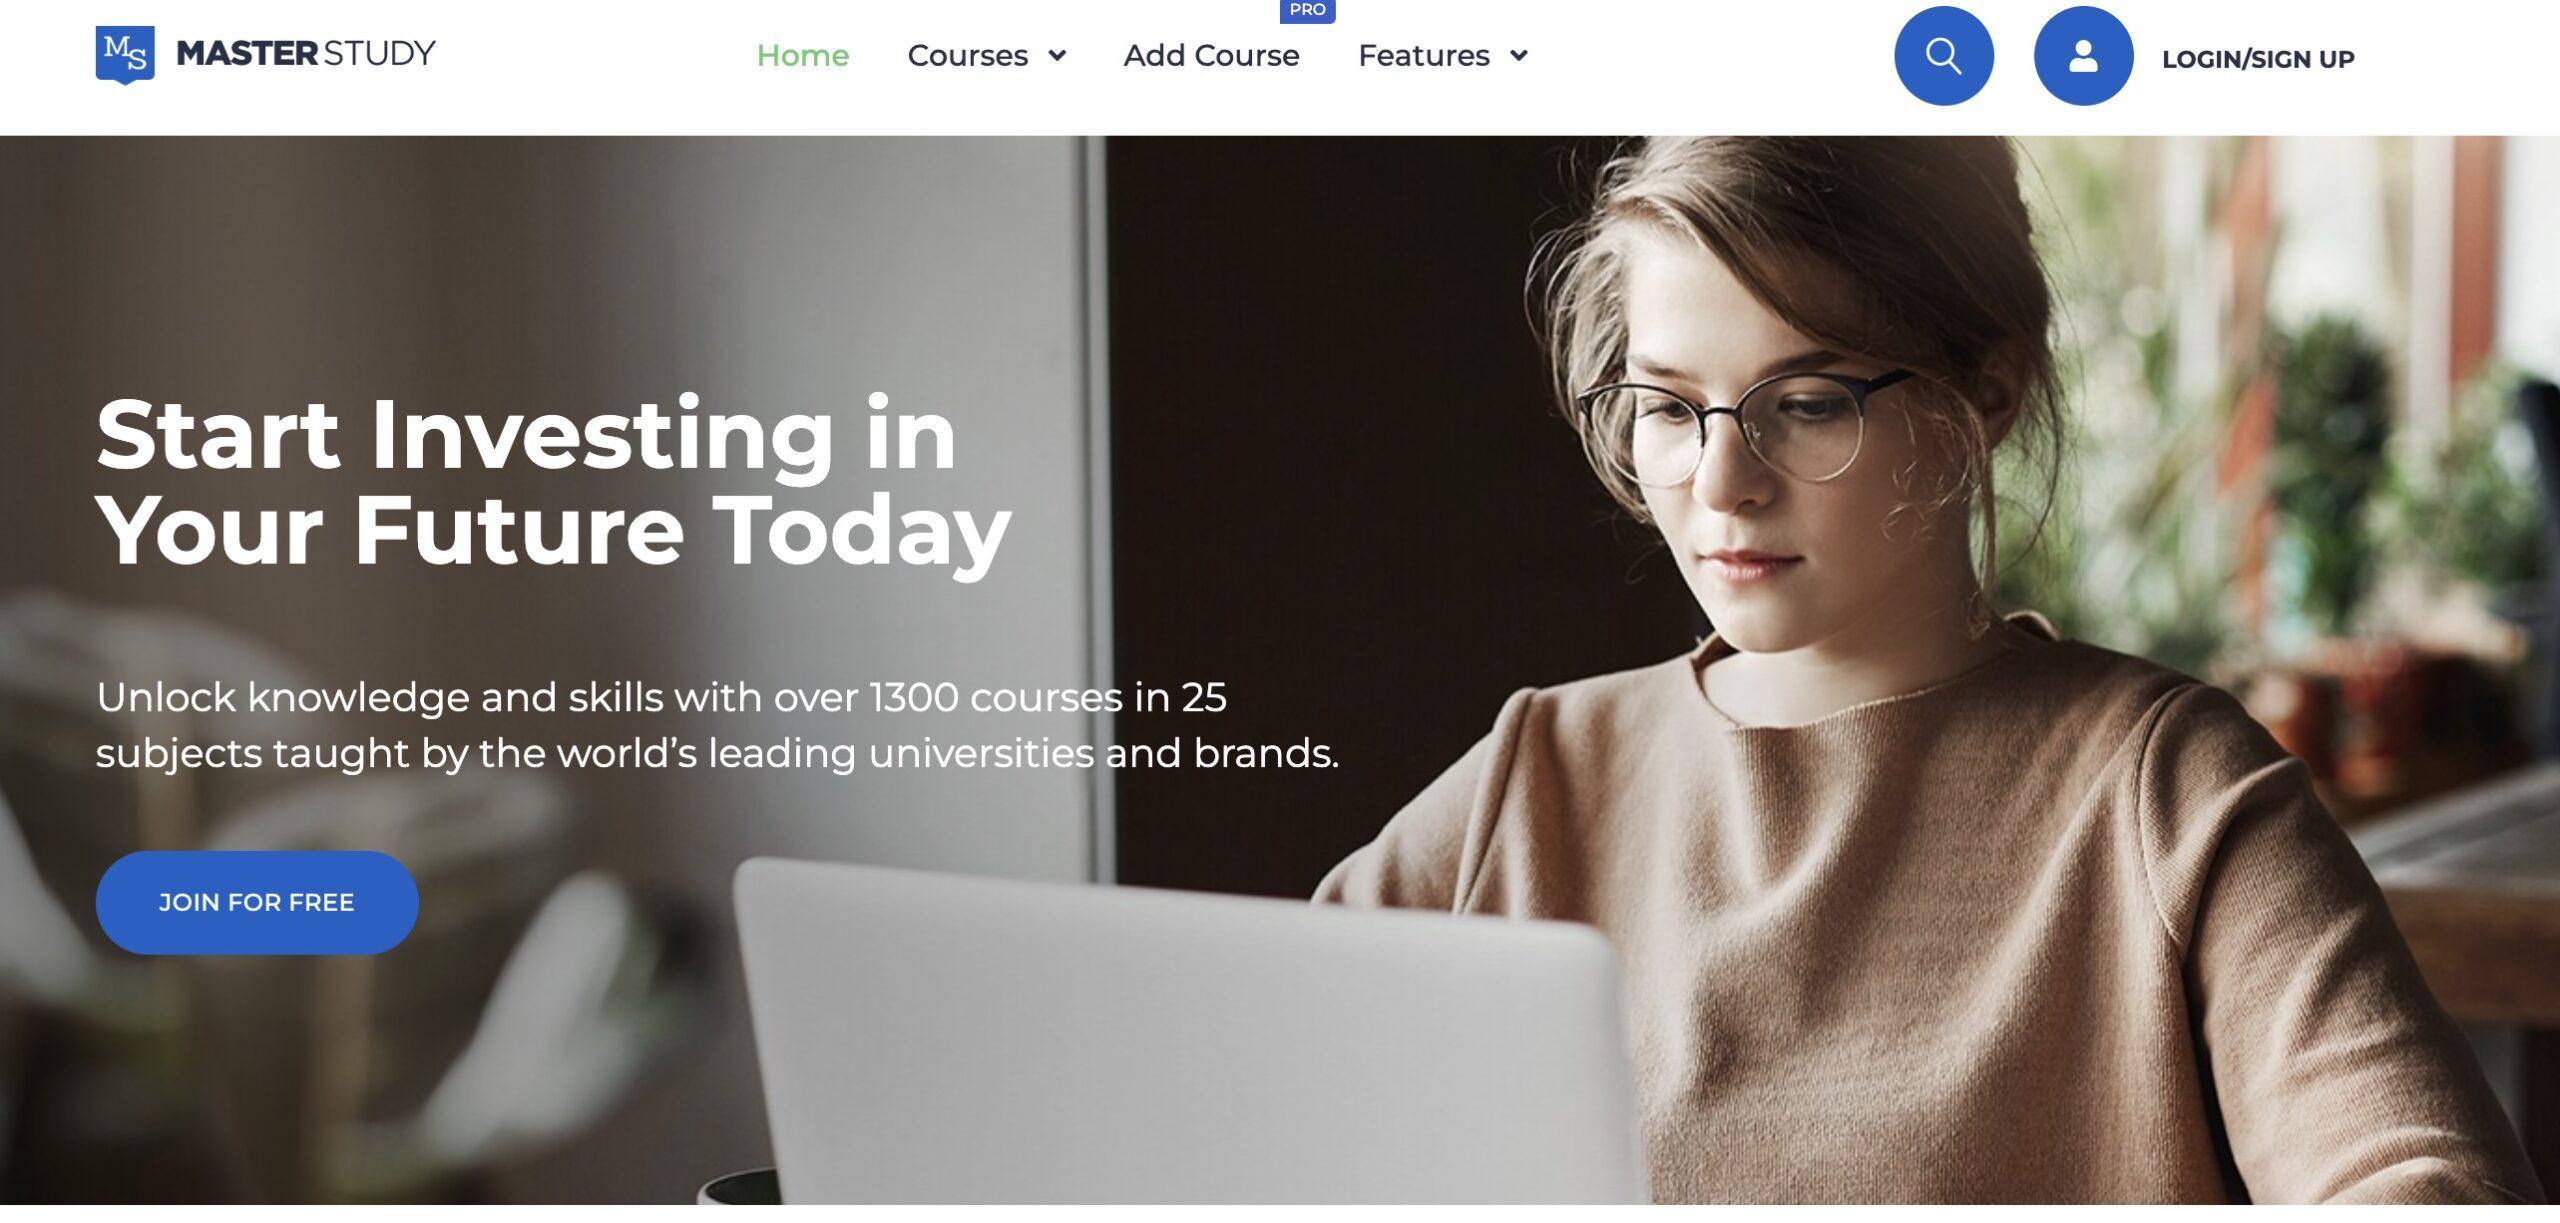Click the Unlock knowledge and skills subtitle text
The image size is (2560, 1223).
coord(717,725)
